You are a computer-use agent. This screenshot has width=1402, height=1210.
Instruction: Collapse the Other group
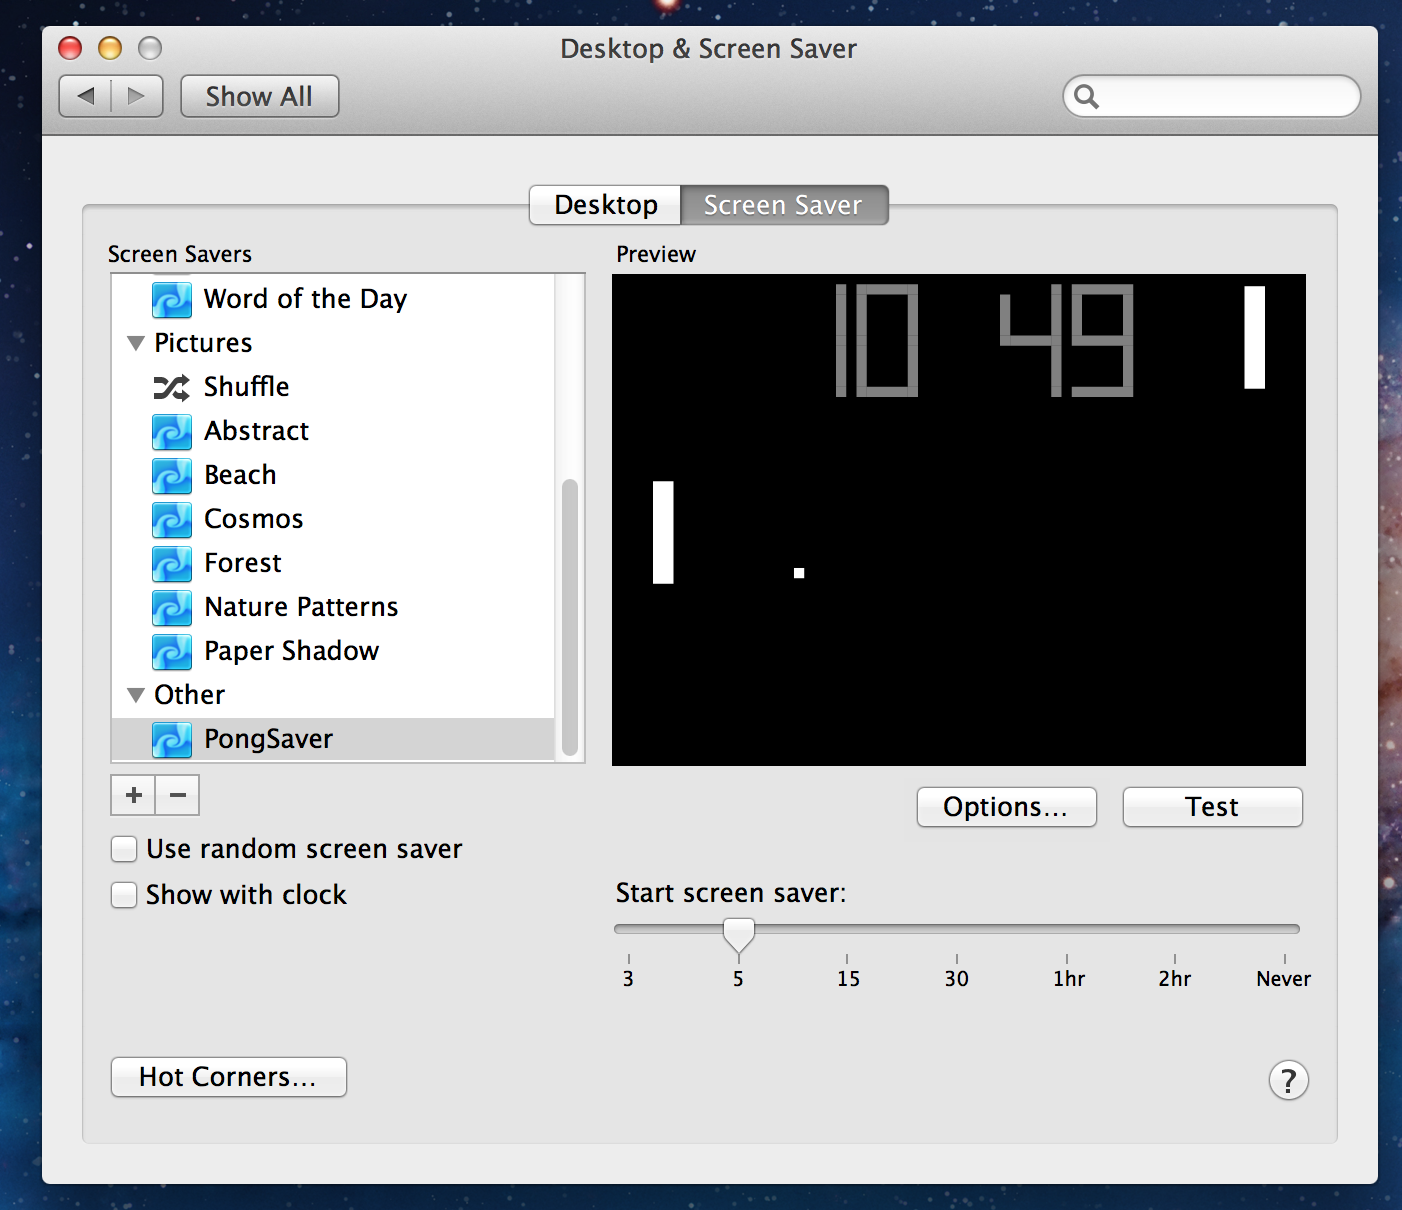click(136, 695)
